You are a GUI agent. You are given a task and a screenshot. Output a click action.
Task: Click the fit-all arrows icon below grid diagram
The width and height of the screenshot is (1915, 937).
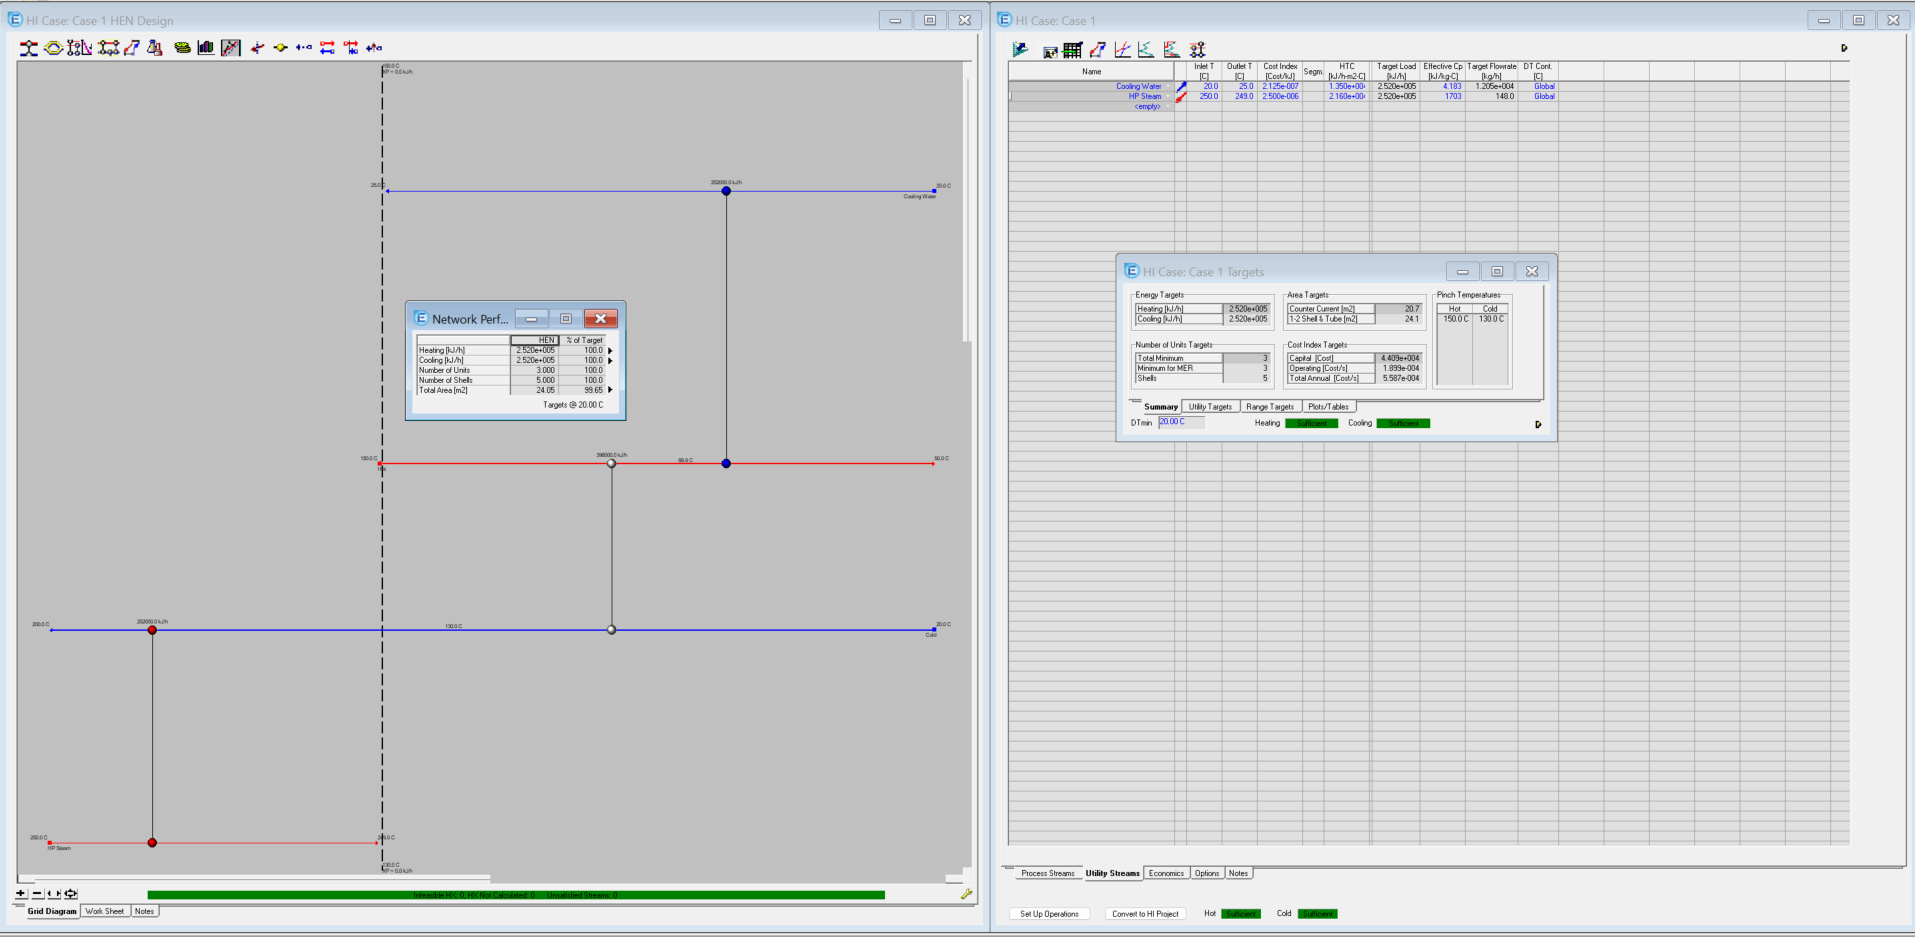coord(71,894)
